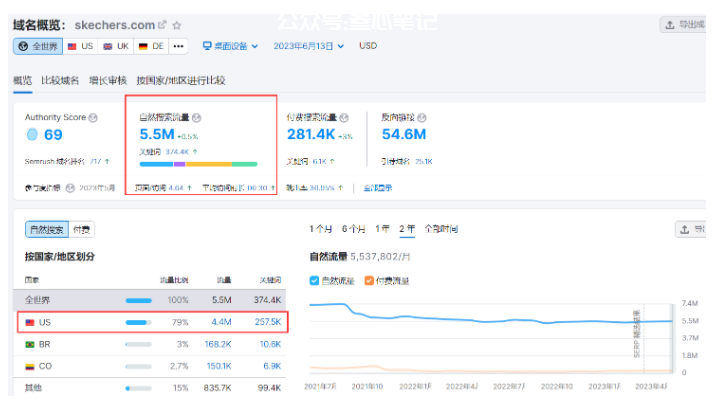Click the pages per visit value 4.64
714x407 pixels.
[176, 188]
